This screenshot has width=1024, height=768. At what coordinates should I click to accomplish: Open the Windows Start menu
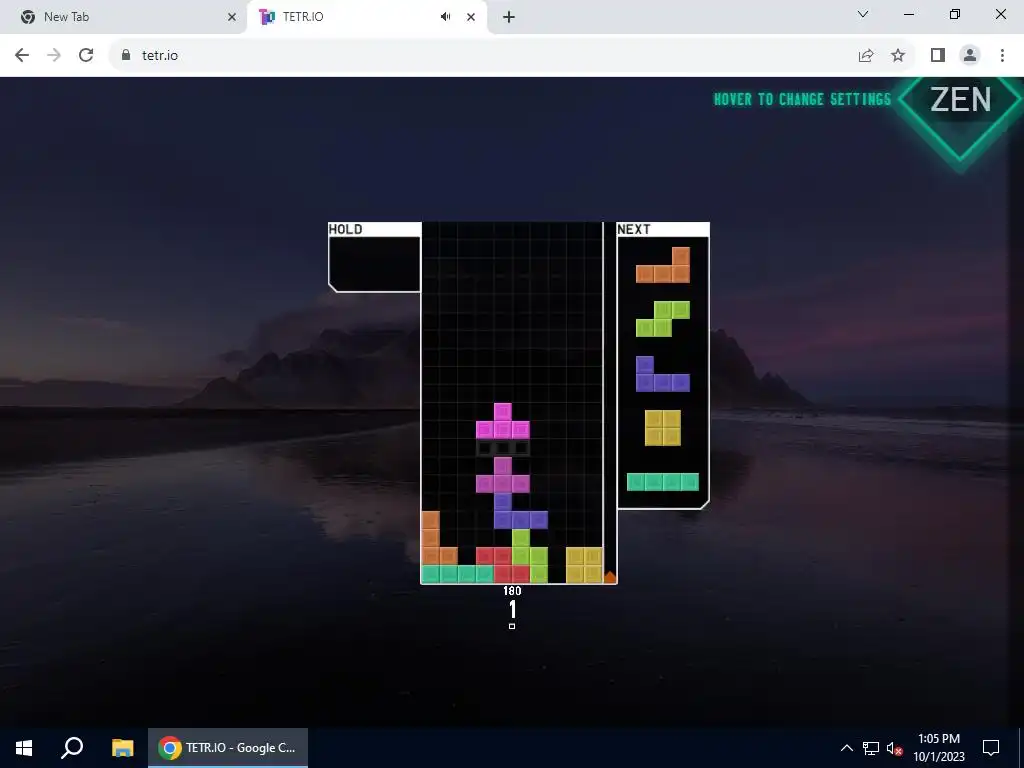24,748
